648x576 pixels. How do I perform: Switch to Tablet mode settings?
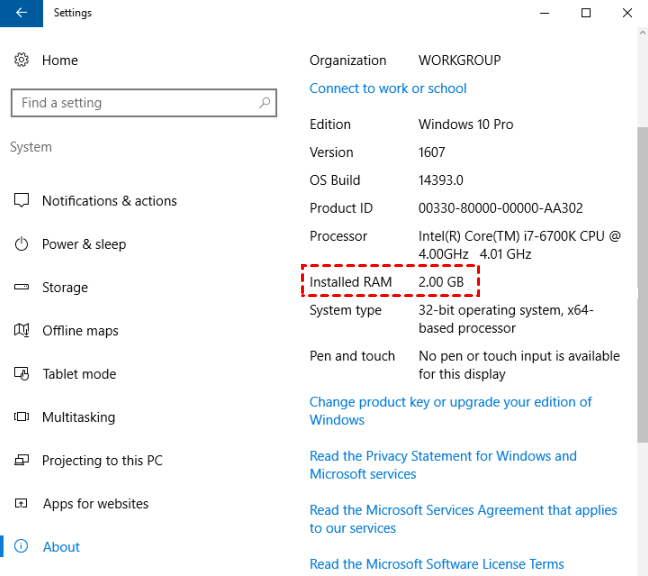coord(79,374)
